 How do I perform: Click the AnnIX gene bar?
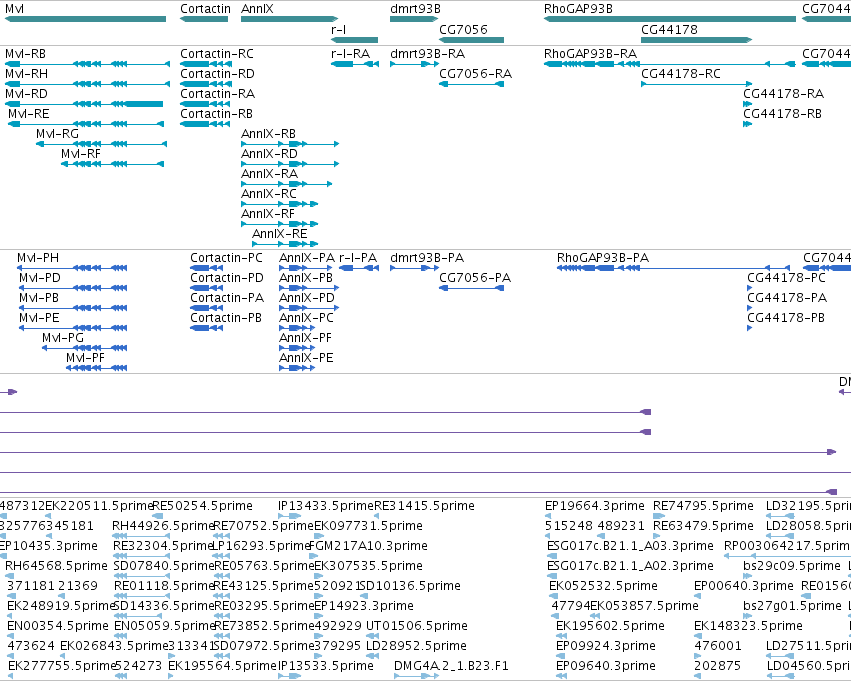coord(289,19)
